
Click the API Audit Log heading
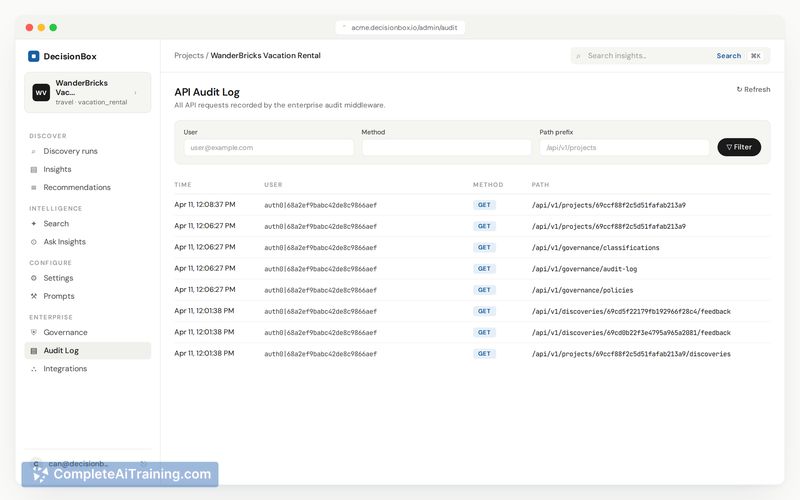click(207, 92)
